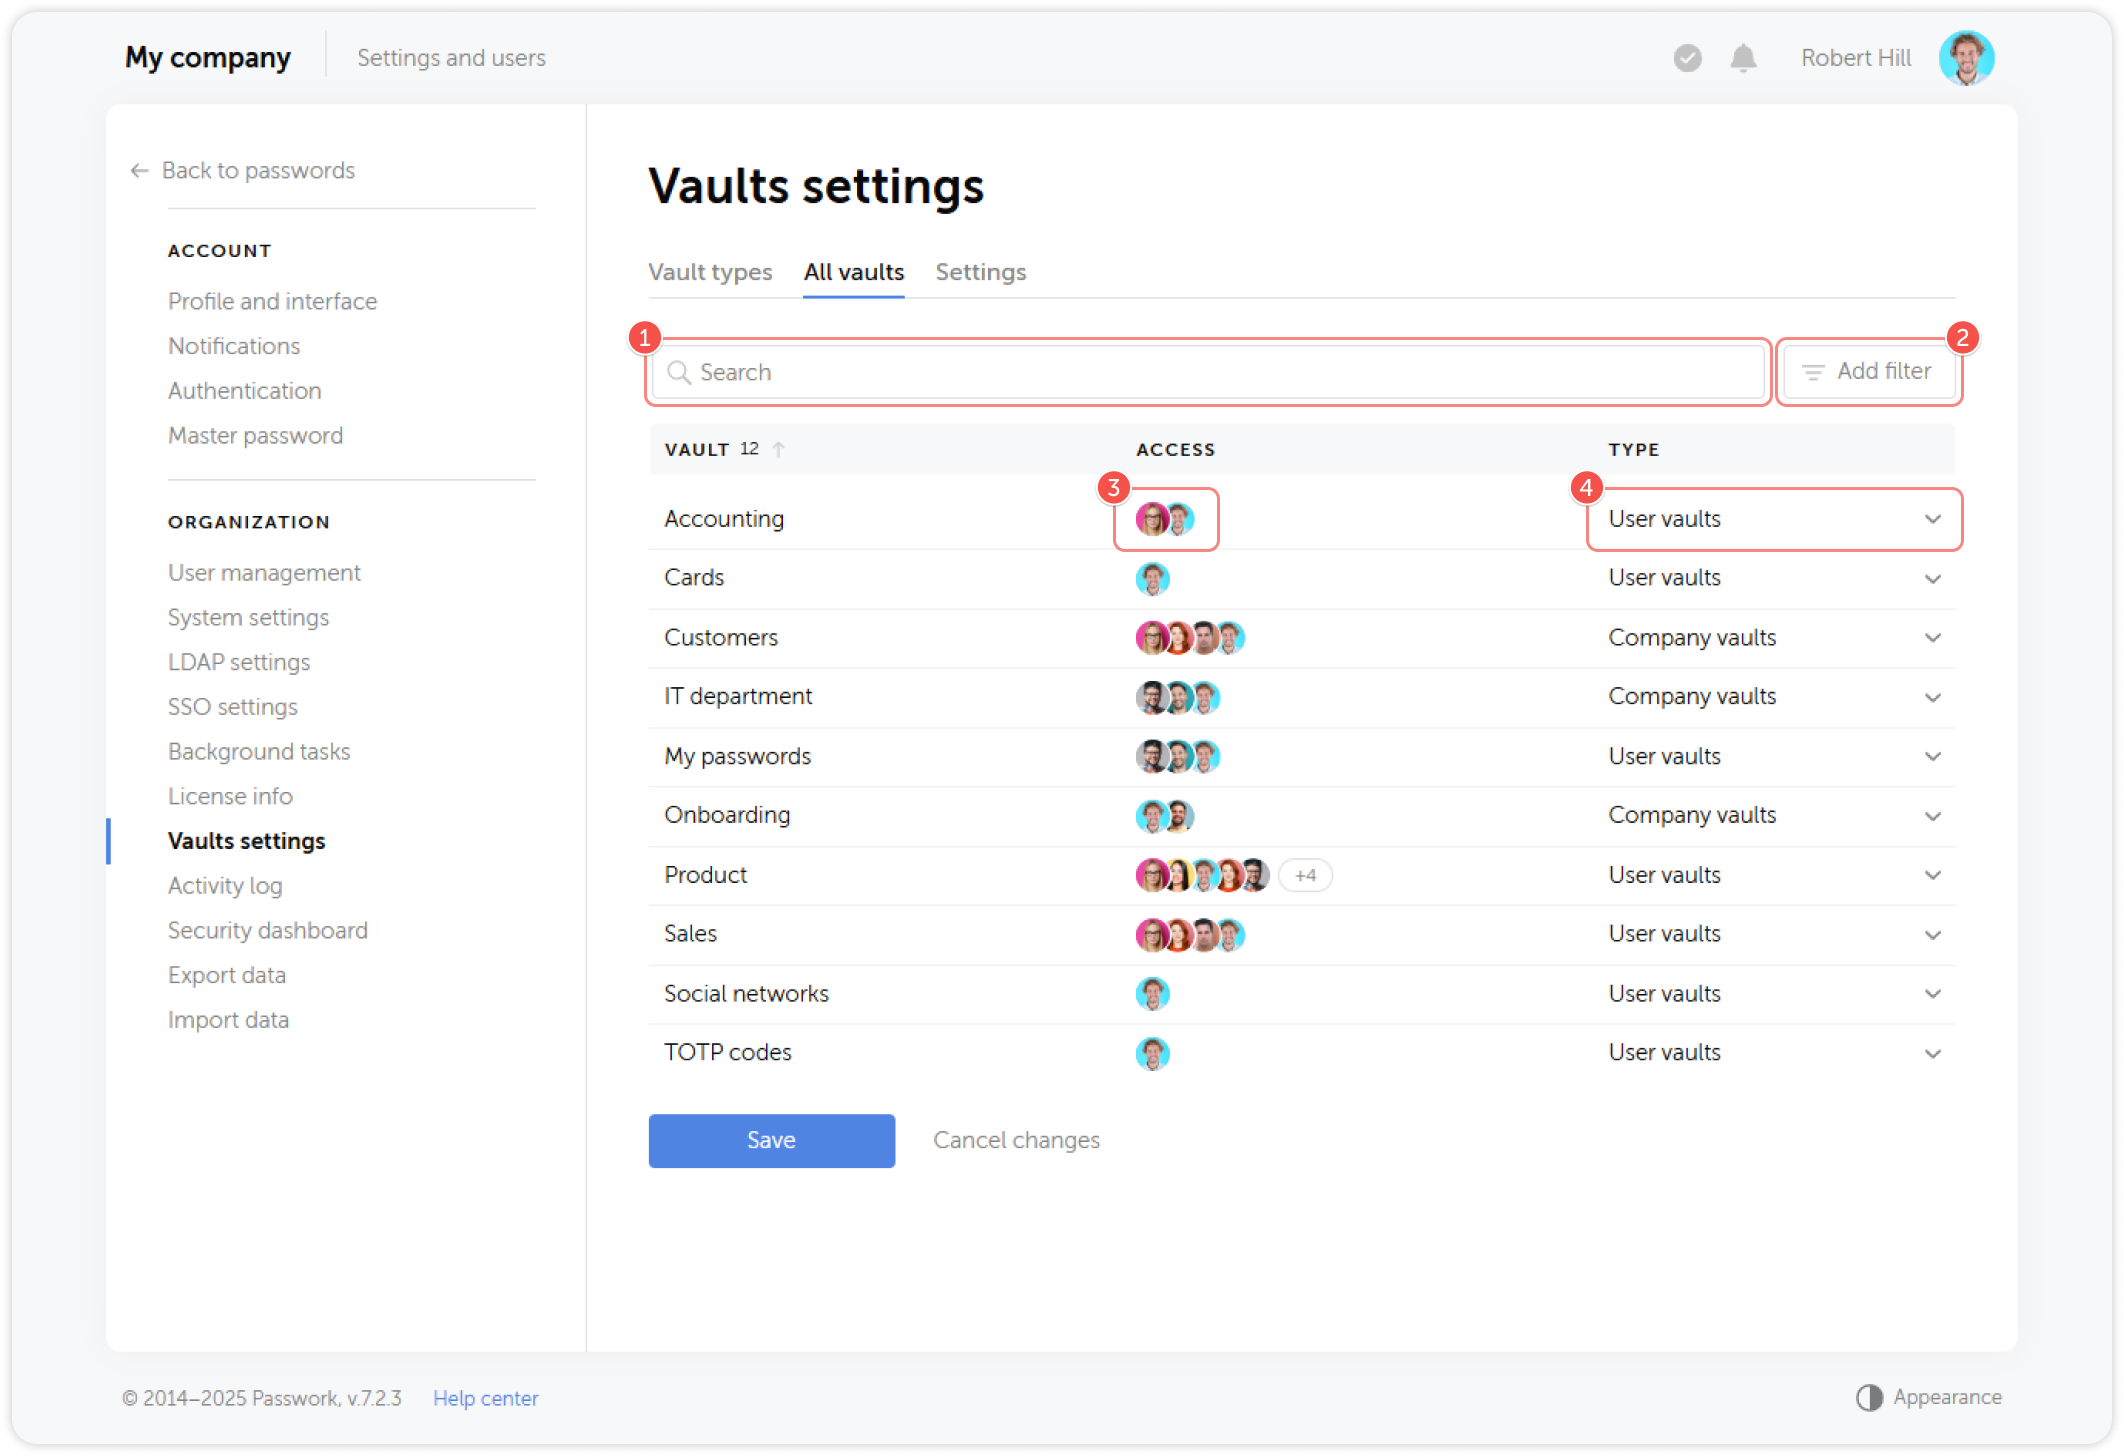Click the search magnifier icon

(680, 372)
